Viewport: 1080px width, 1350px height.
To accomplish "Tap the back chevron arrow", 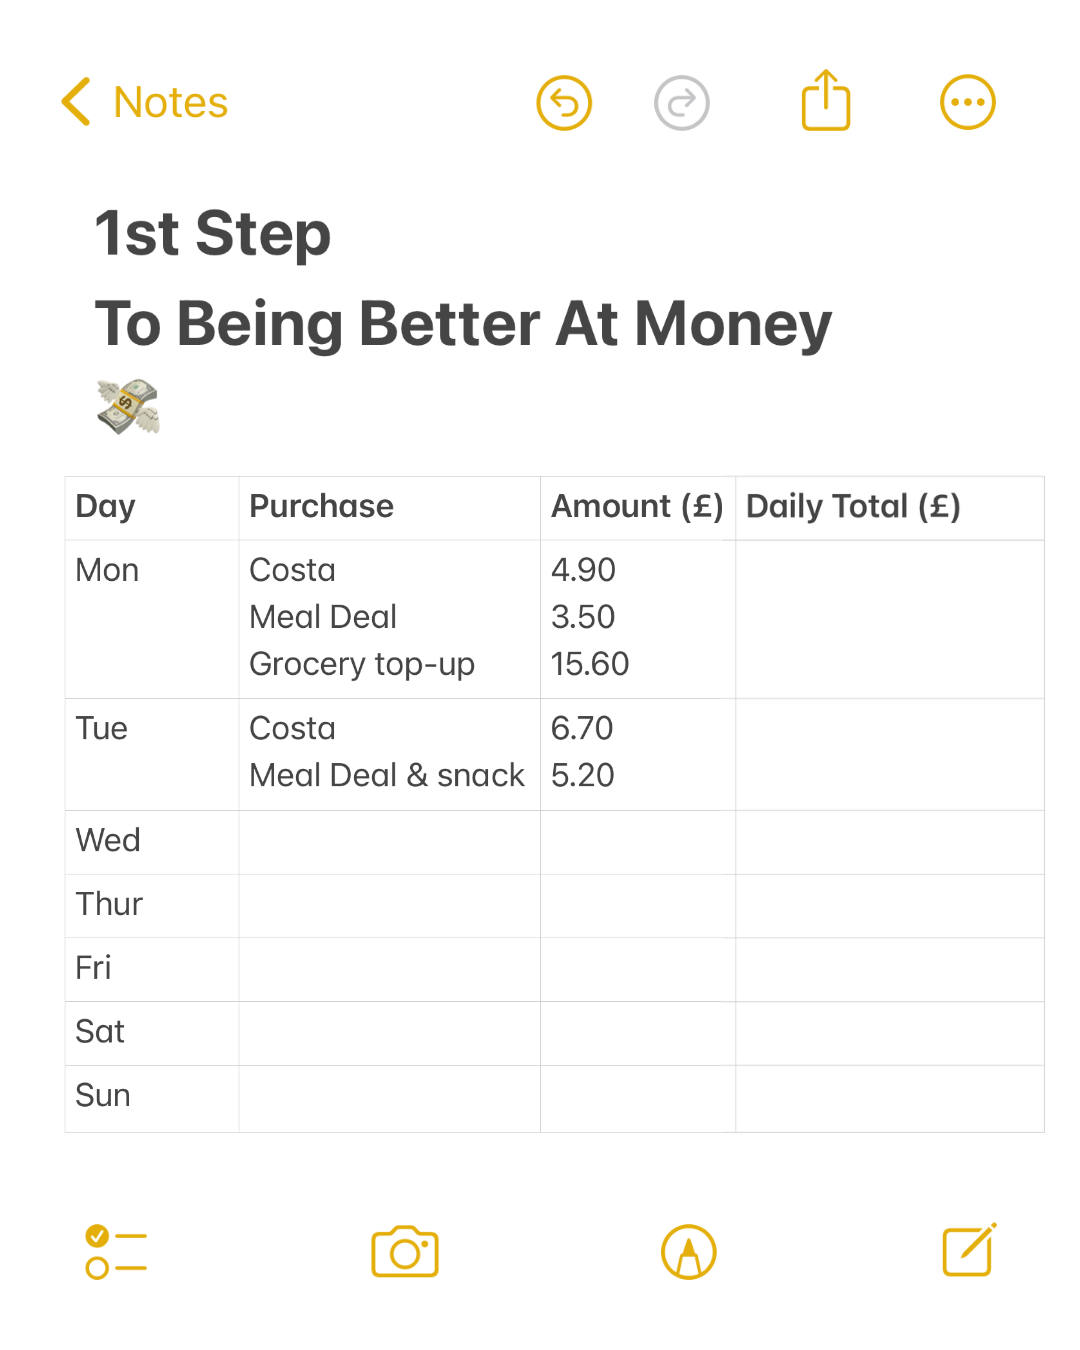I will (x=76, y=102).
